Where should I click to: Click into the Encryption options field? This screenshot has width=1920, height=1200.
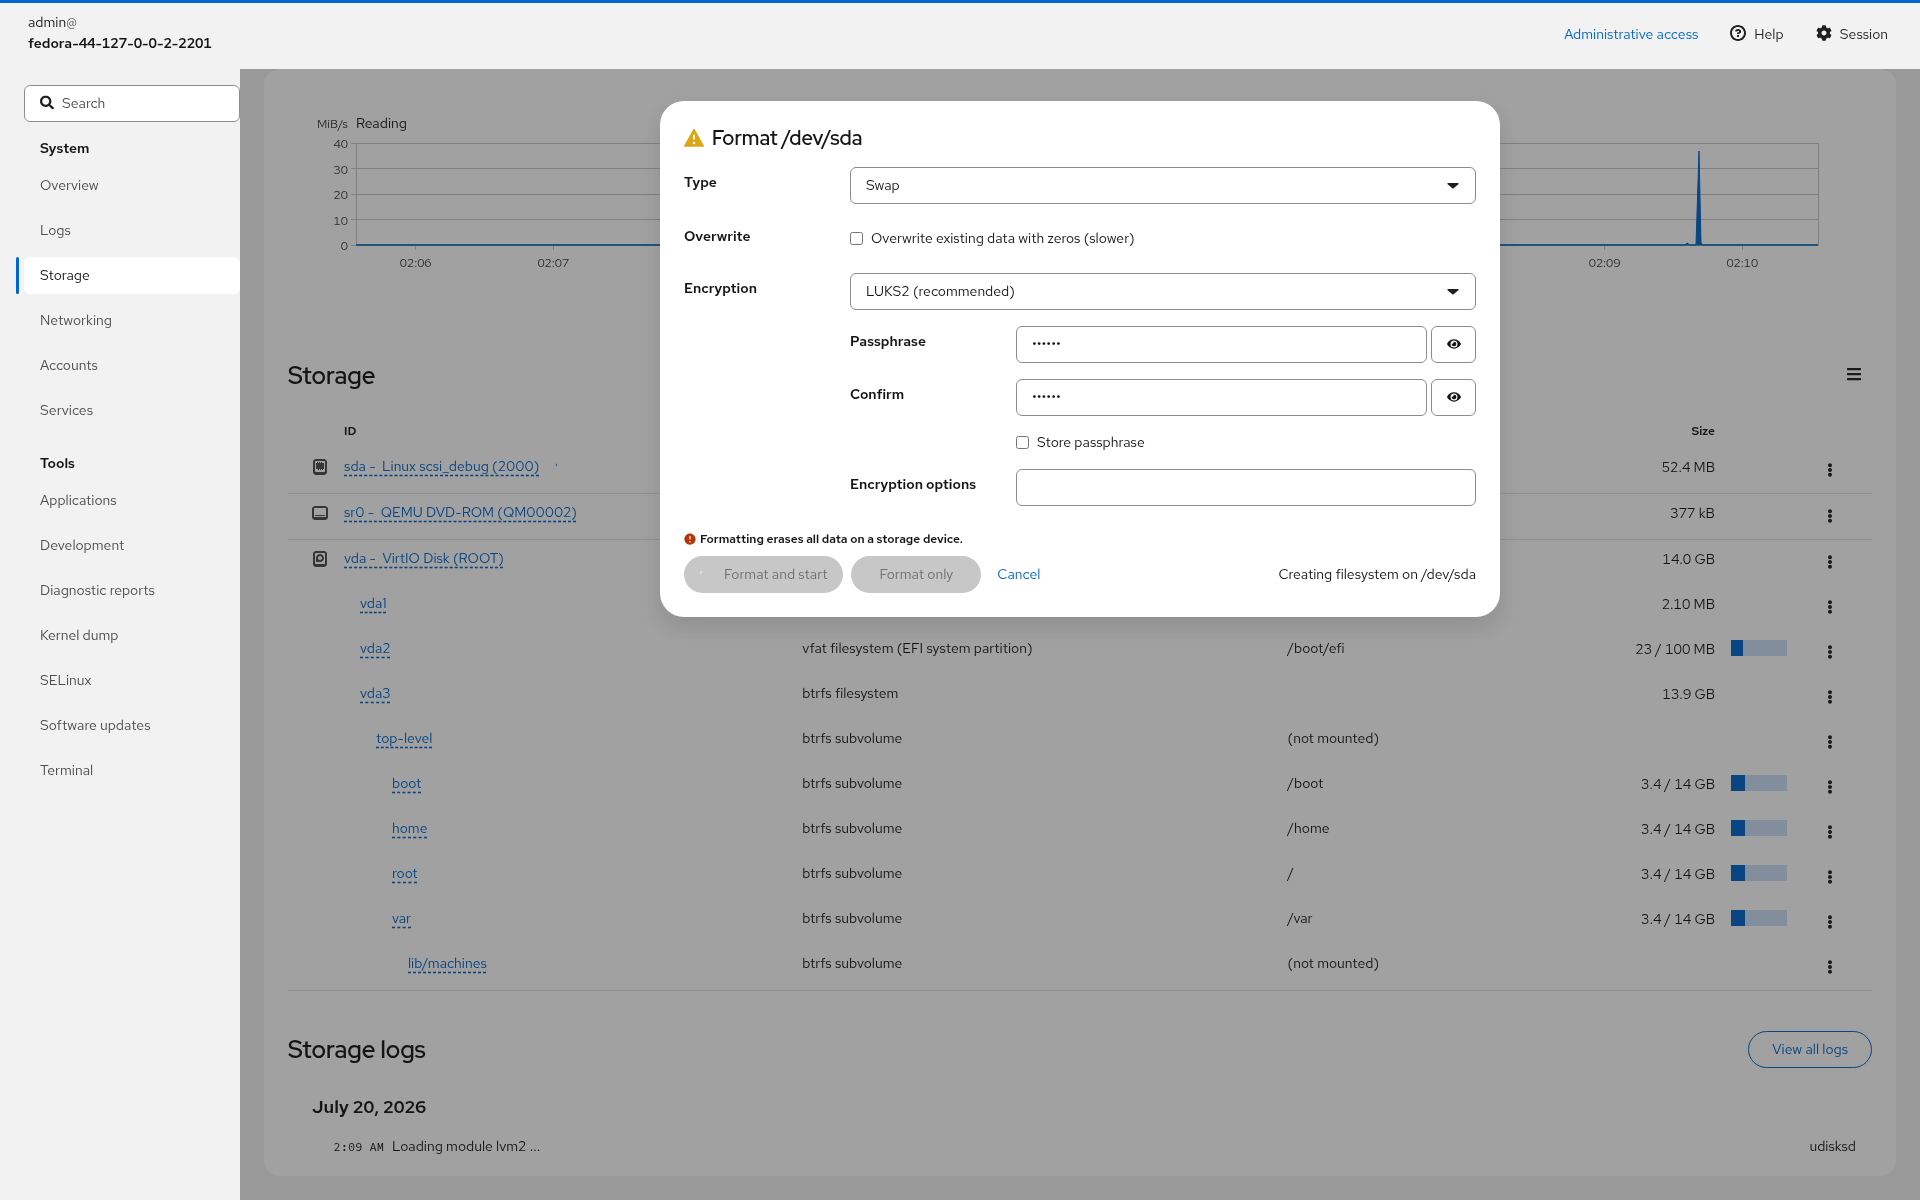(1245, 487)
